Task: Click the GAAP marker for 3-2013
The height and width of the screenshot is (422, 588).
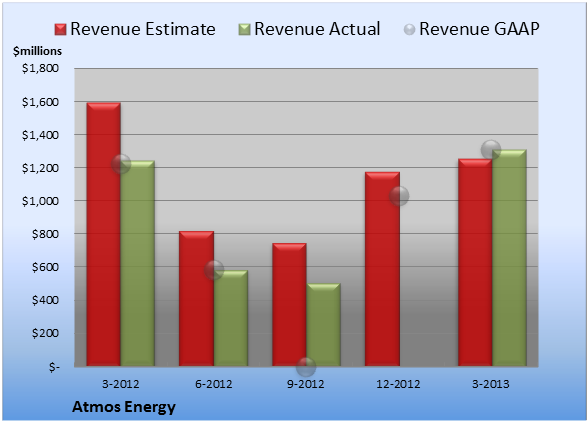Action: (491, 150)
